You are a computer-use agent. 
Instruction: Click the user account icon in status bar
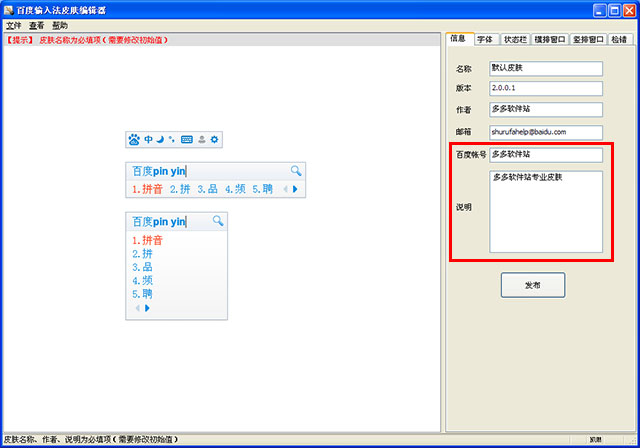202,140
